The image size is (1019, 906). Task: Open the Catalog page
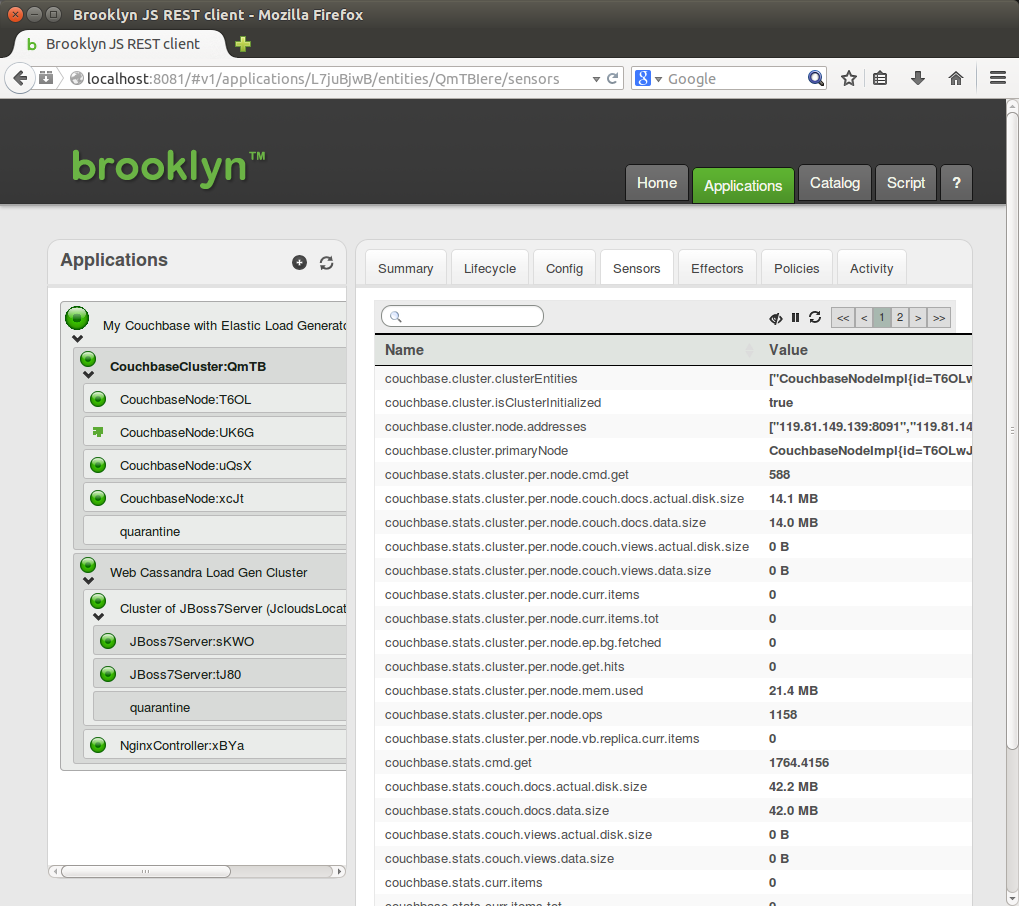(x=834, y=183)
